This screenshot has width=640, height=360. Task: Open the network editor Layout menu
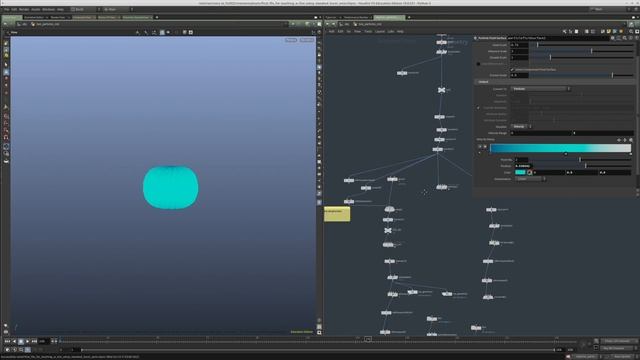pos(380,31)
